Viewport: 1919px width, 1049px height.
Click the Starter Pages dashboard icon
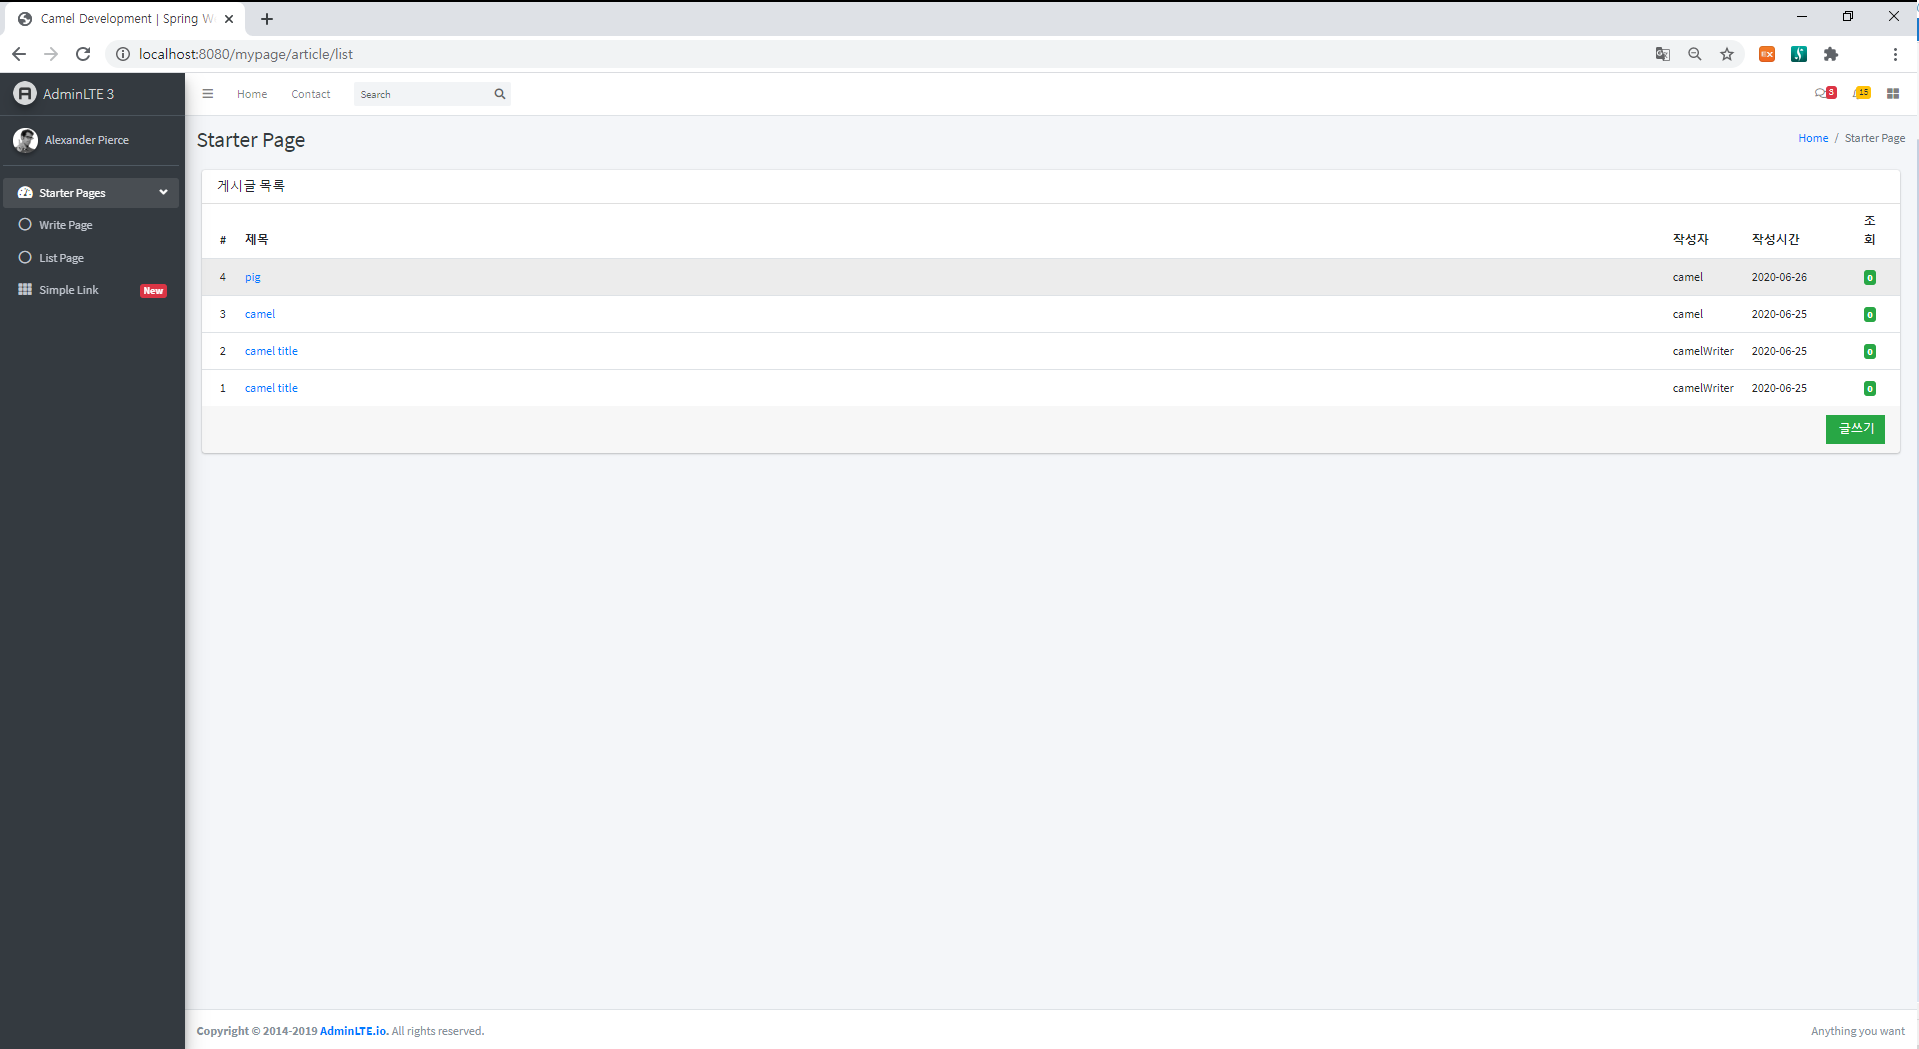pos(25,193)
